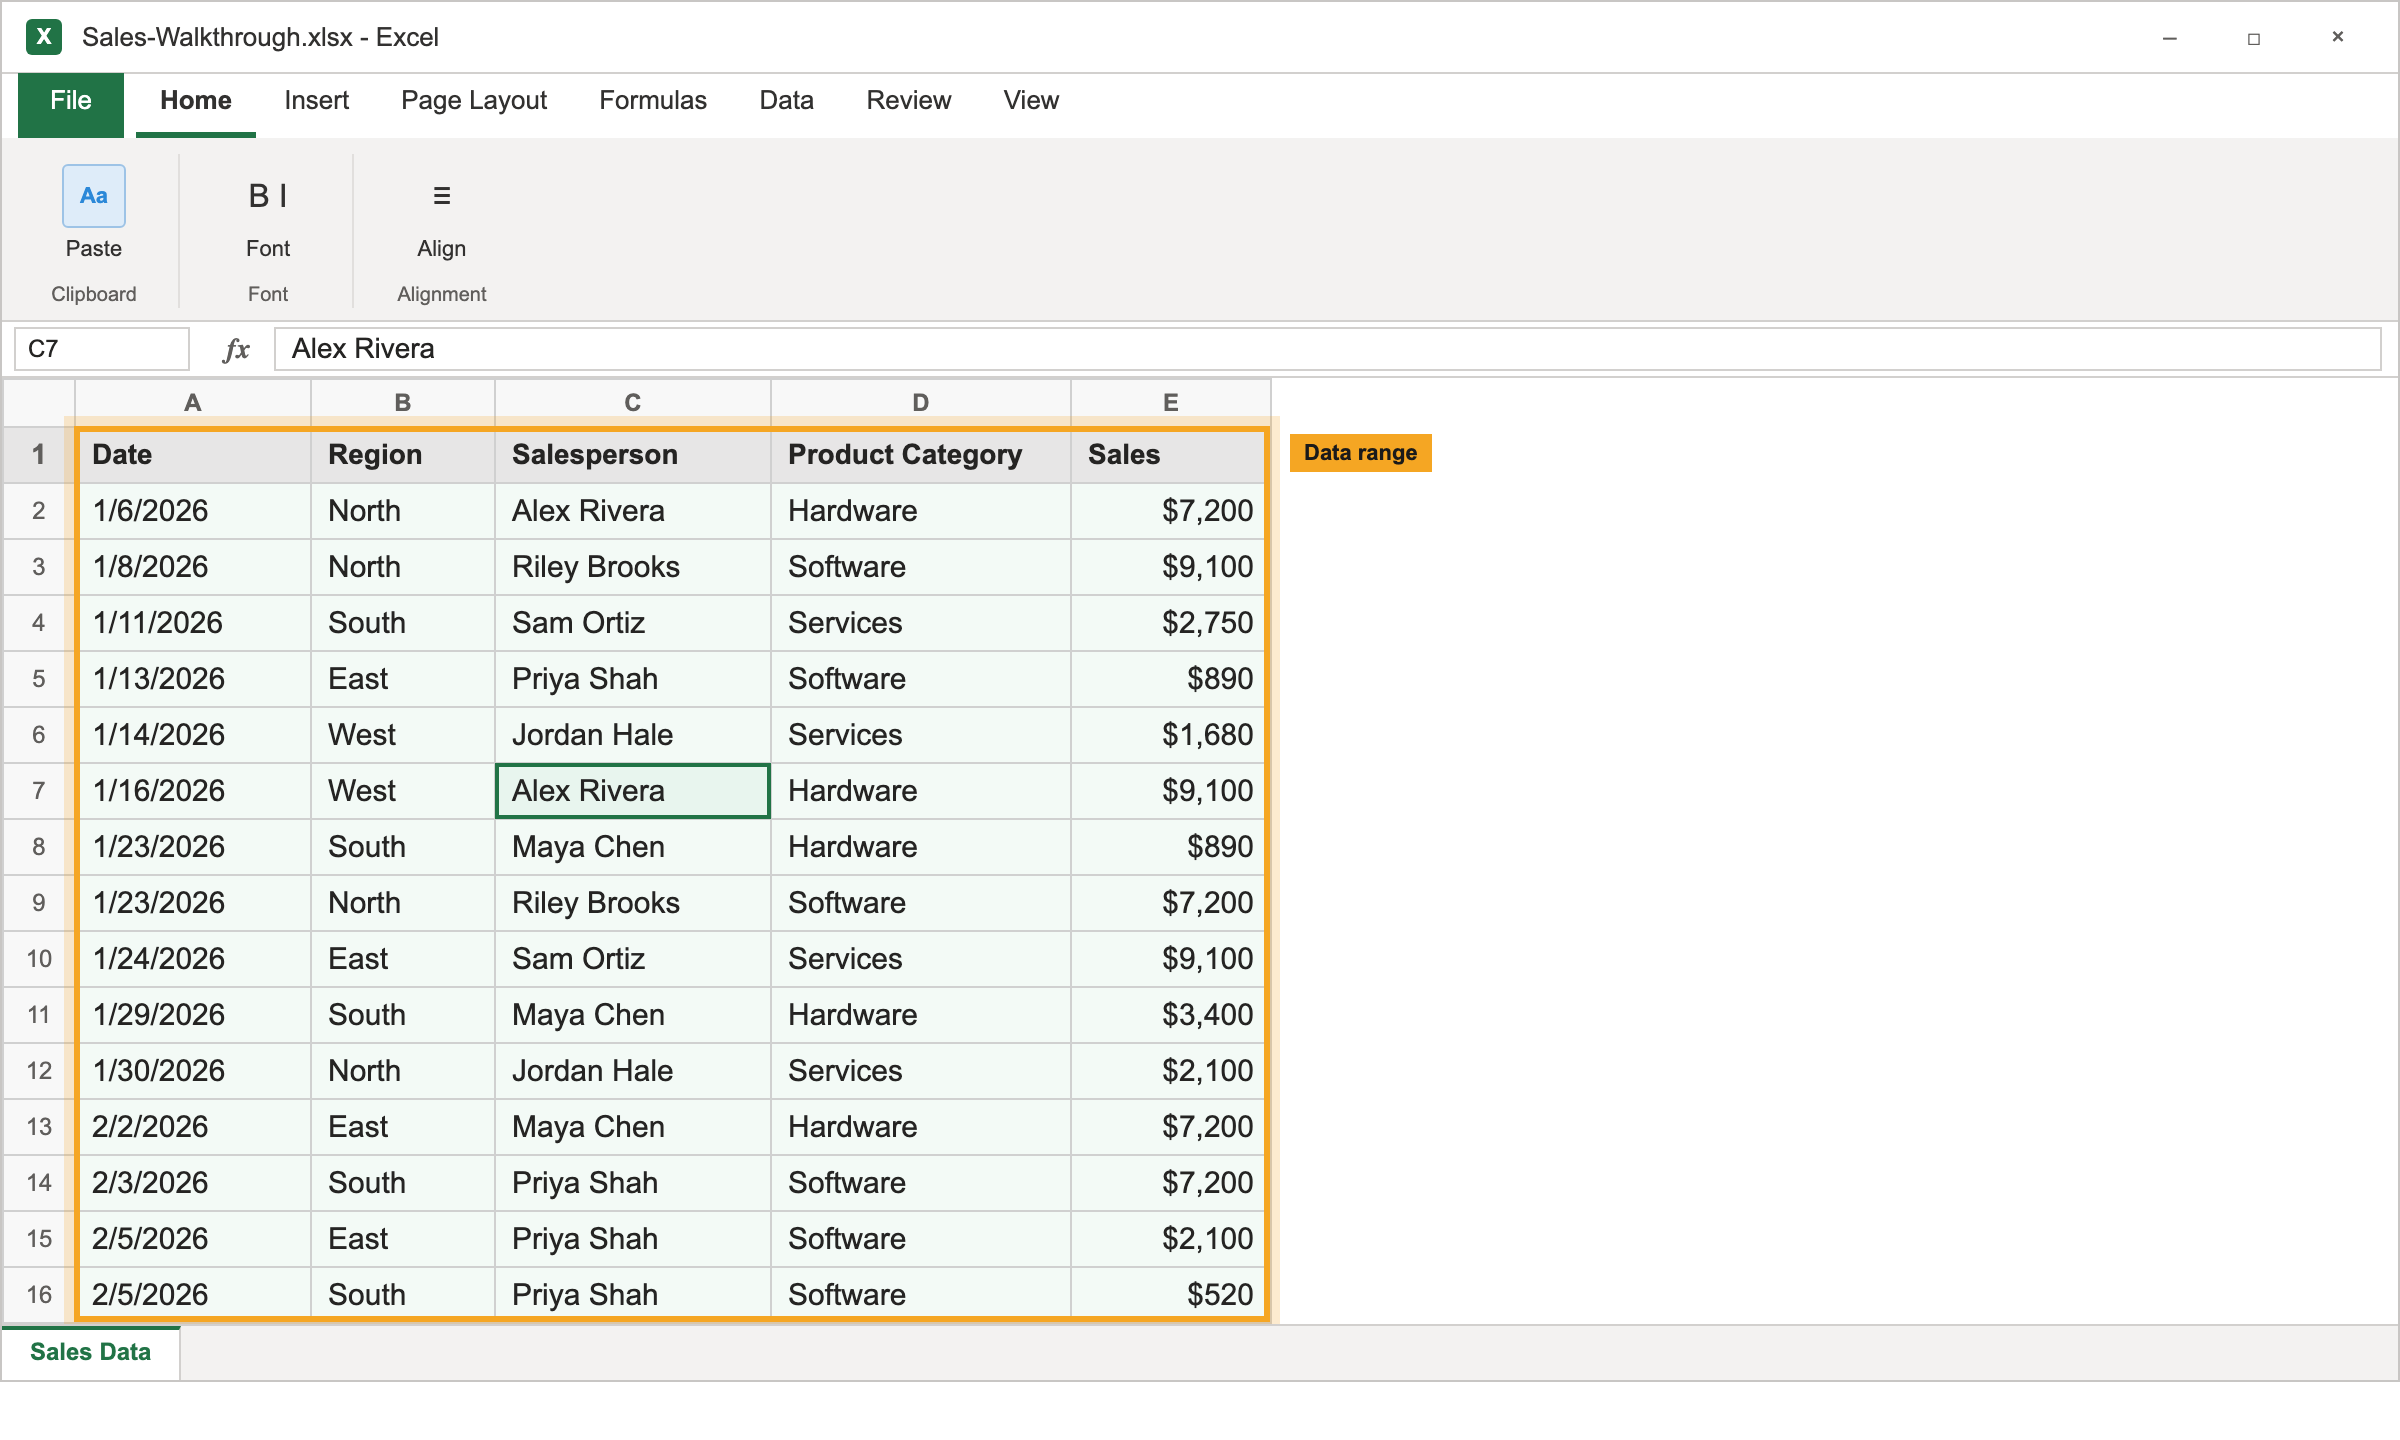The width and height of the screenshot is (2400, 1440).
Task: Click the Name Box showing C7
Action: pos(102,349)
